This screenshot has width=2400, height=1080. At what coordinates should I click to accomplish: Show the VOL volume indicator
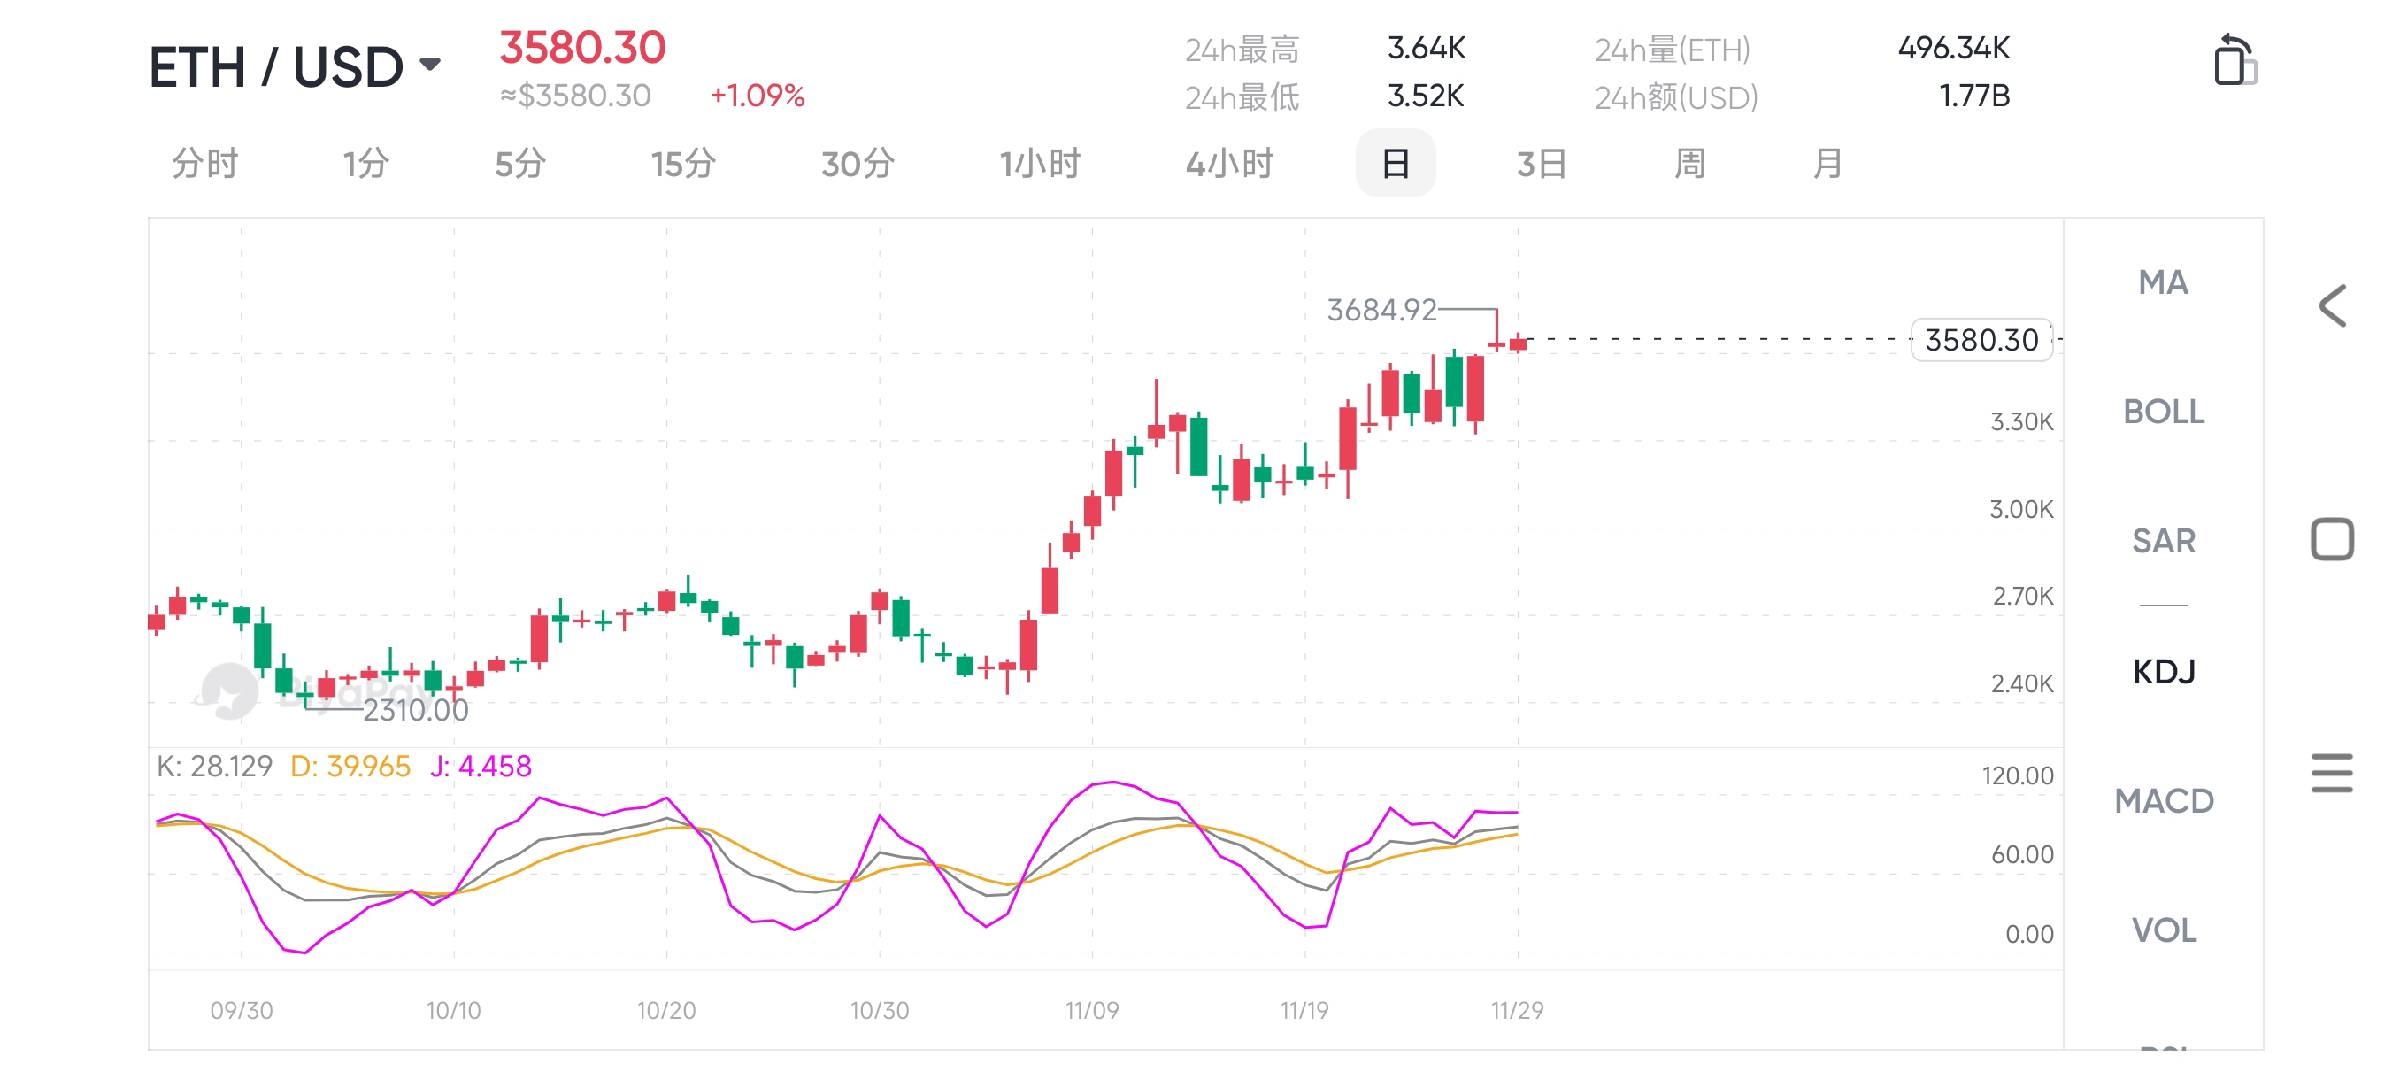tap(2163, 931)
